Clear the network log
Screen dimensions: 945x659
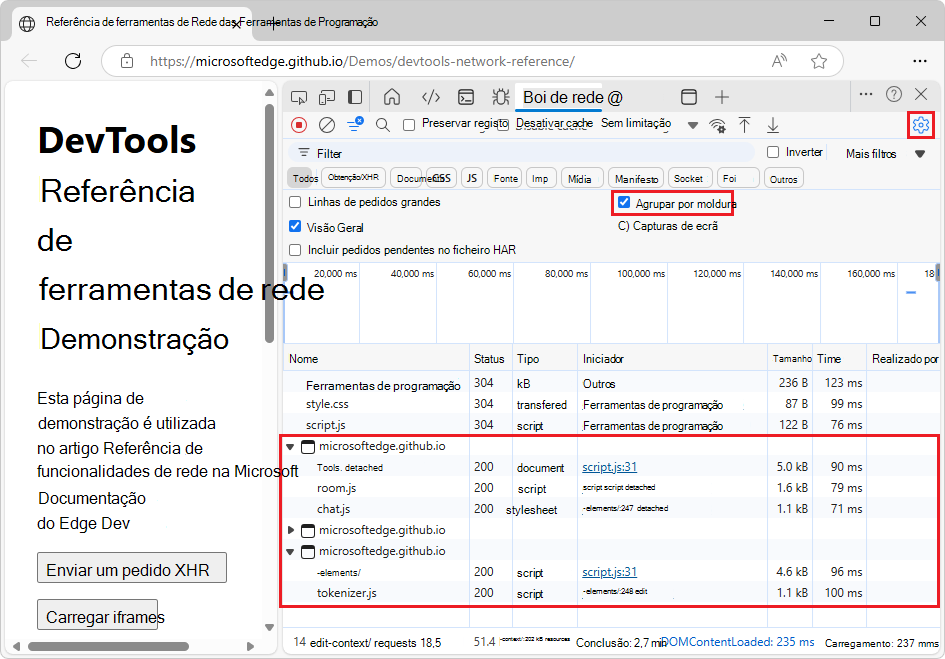(325, 123)
